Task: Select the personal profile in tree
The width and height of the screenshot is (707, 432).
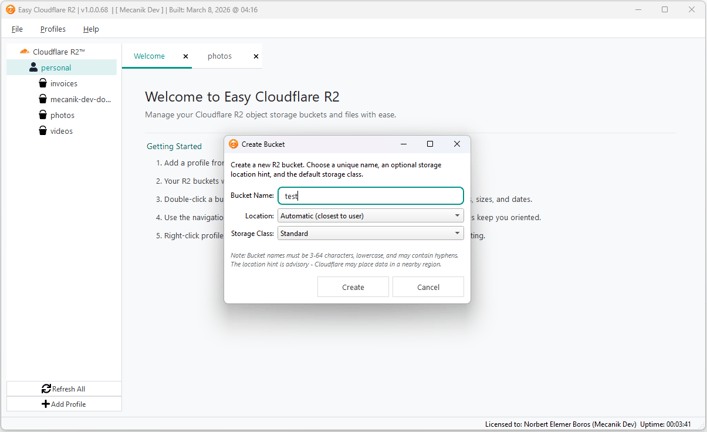Action: click(x=56, y=68)
